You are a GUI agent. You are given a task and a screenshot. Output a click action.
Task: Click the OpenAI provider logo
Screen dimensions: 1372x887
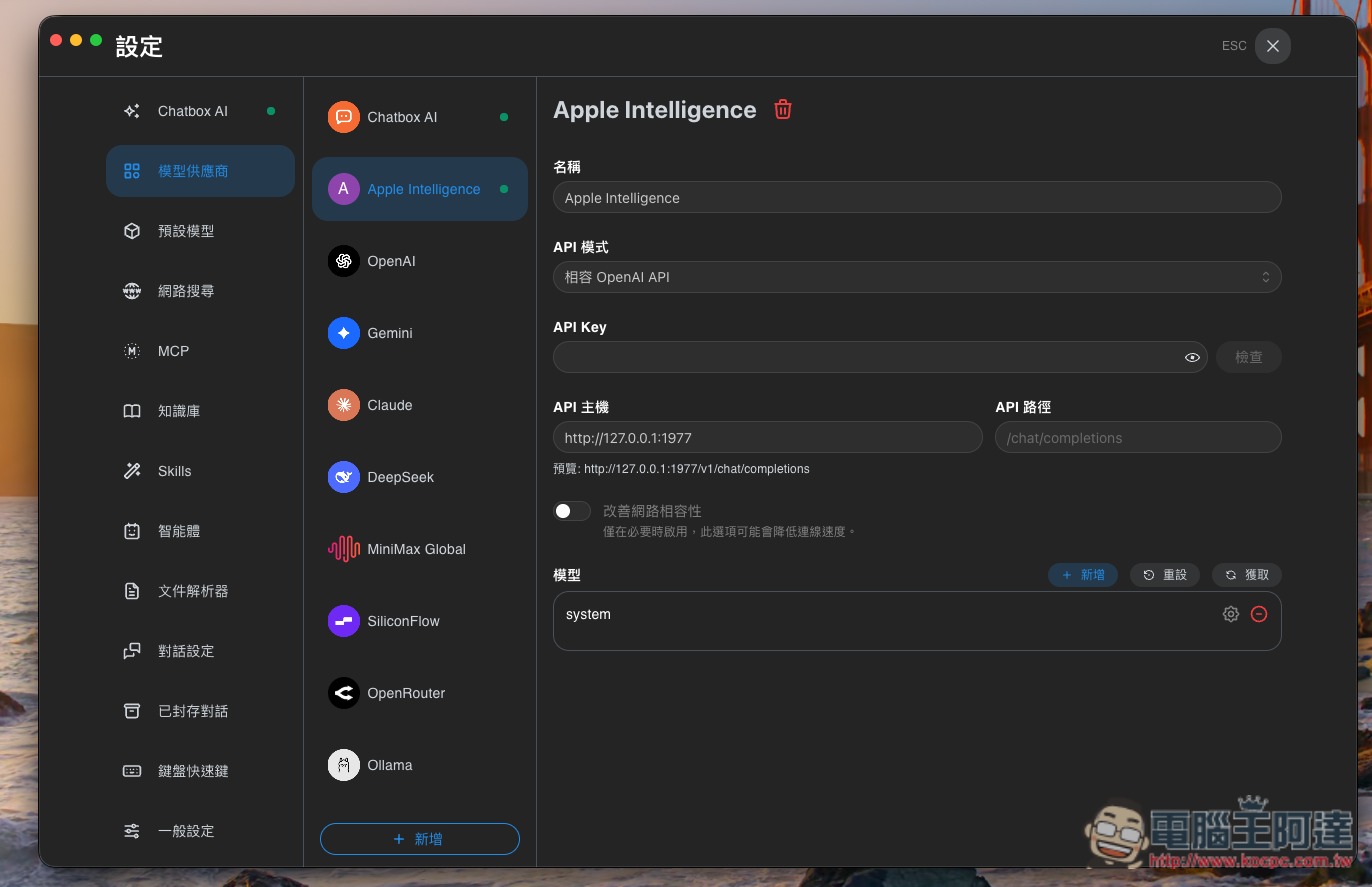[x=344, y=261]
